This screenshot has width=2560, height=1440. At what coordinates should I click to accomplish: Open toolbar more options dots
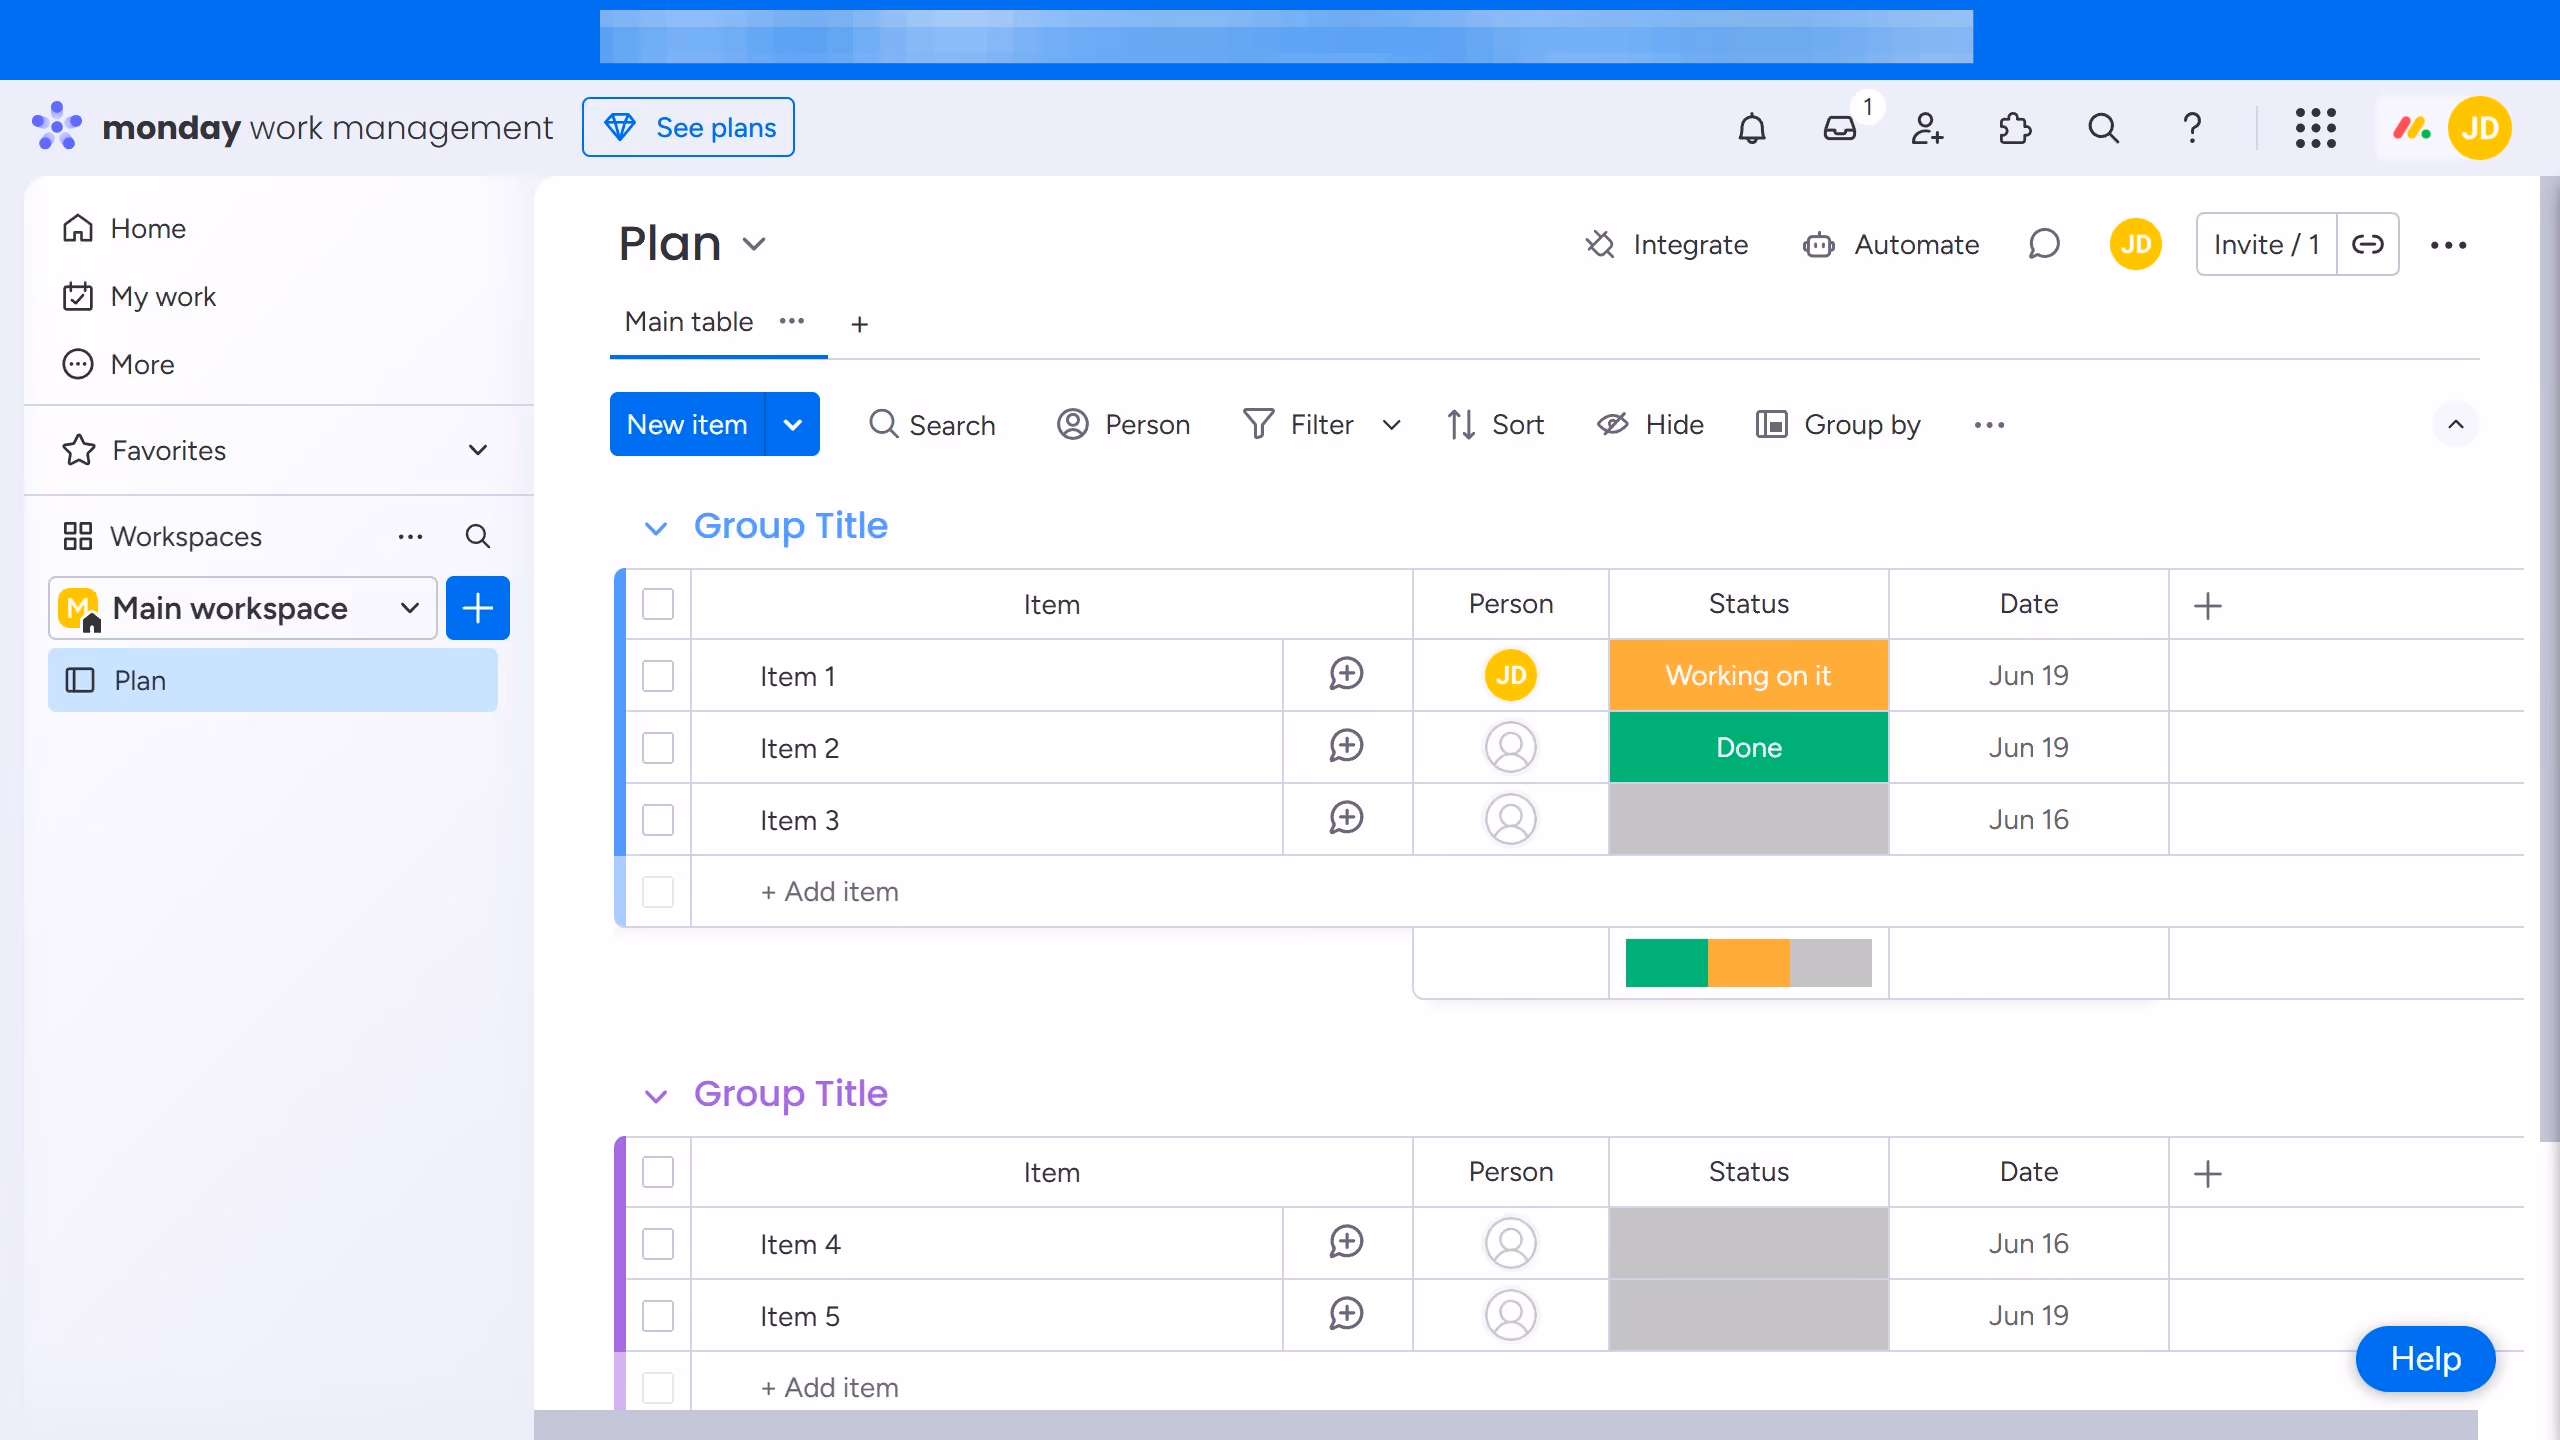[1990, 425]
